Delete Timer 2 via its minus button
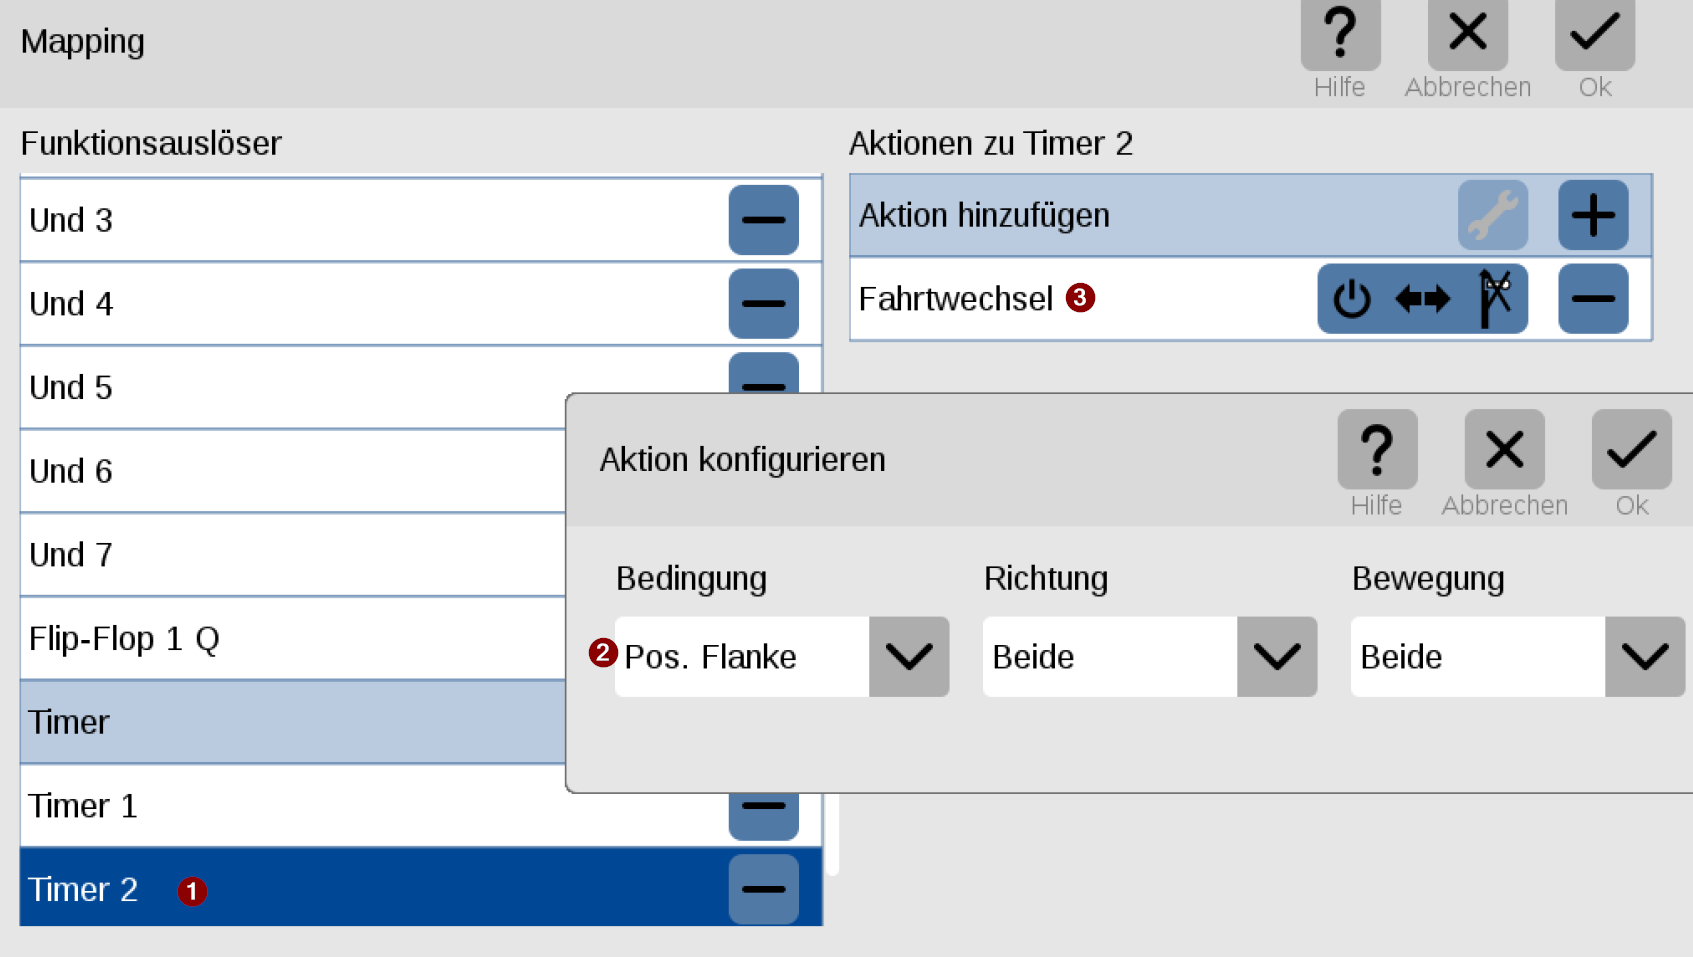The height and width of the screenshot is (957, 1693). pyautogui.click(x=763, y=889)
